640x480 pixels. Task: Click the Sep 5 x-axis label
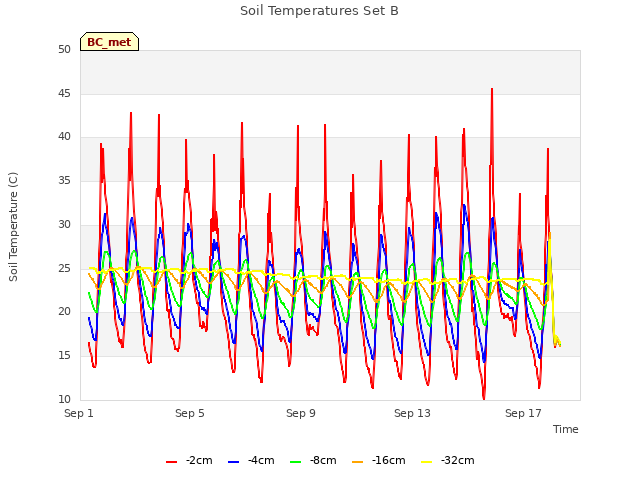[190, 413]
